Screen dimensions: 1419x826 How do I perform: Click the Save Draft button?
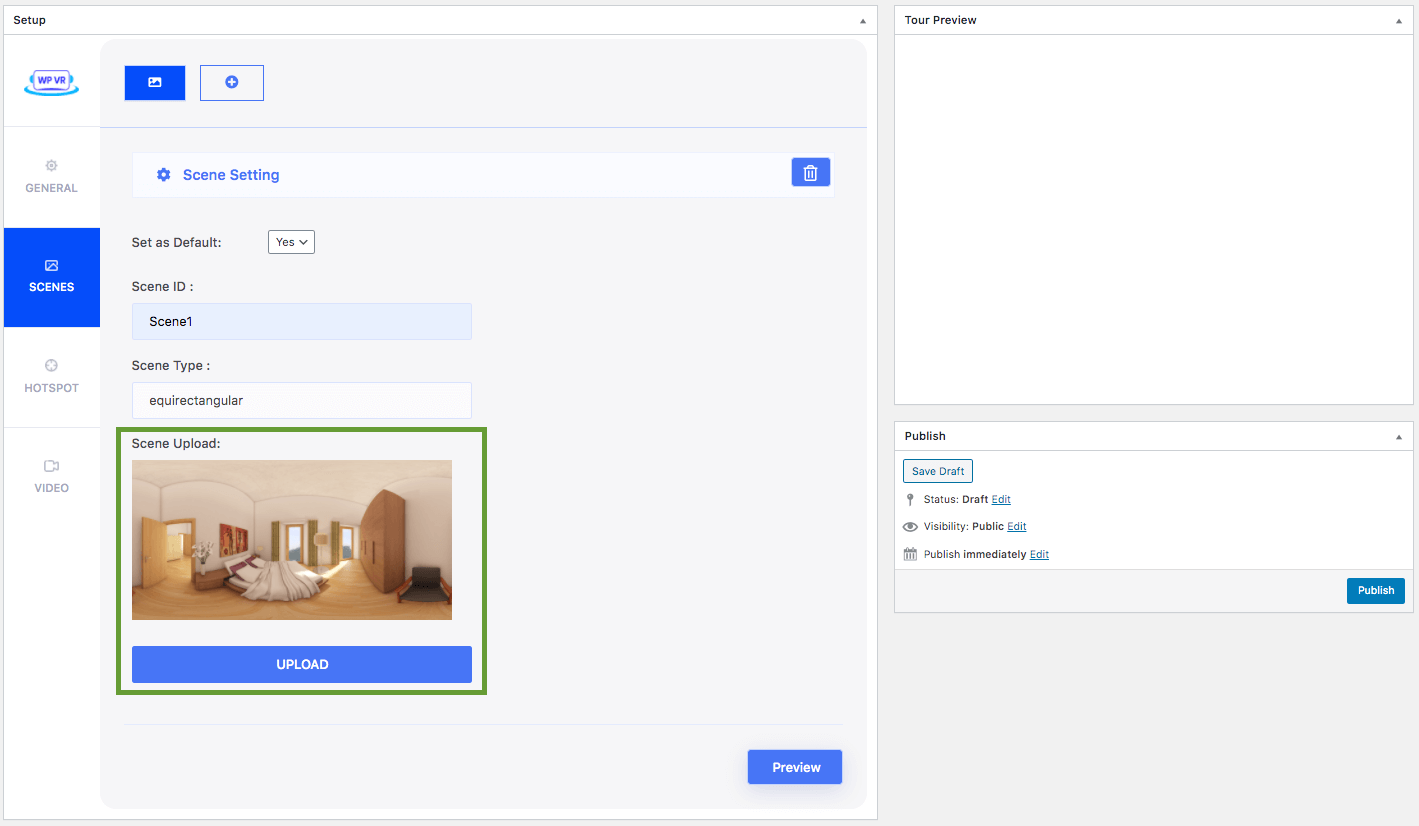[938, 471]
